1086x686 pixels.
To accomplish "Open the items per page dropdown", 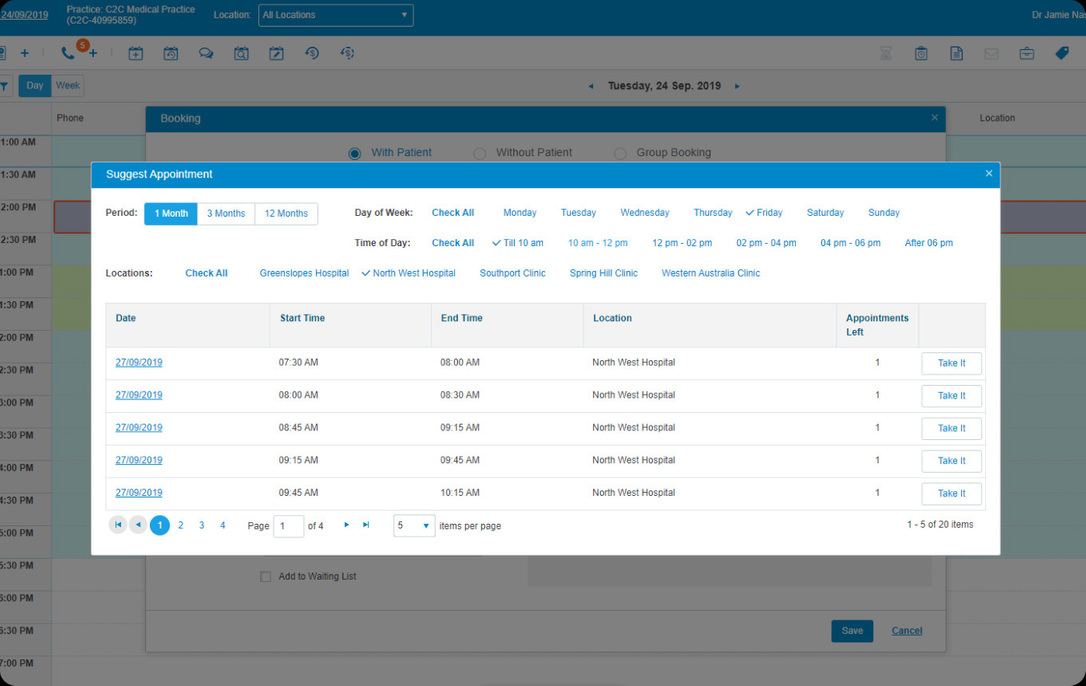I will point(414,525).
